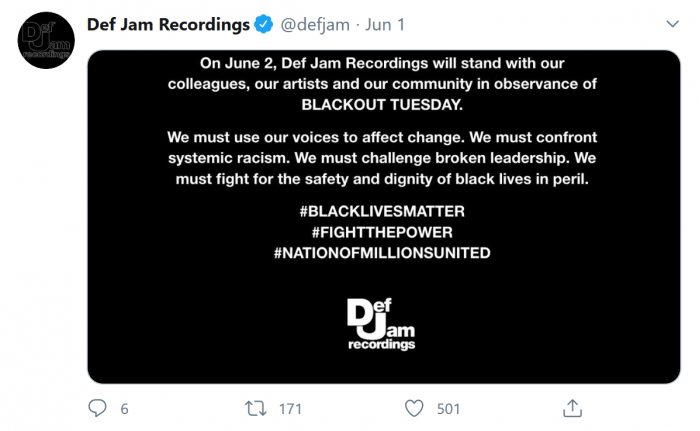Click the BLACKOUT TUESDAY text in image
Viewport: 700px width, 431px height.
pos(382,103)
